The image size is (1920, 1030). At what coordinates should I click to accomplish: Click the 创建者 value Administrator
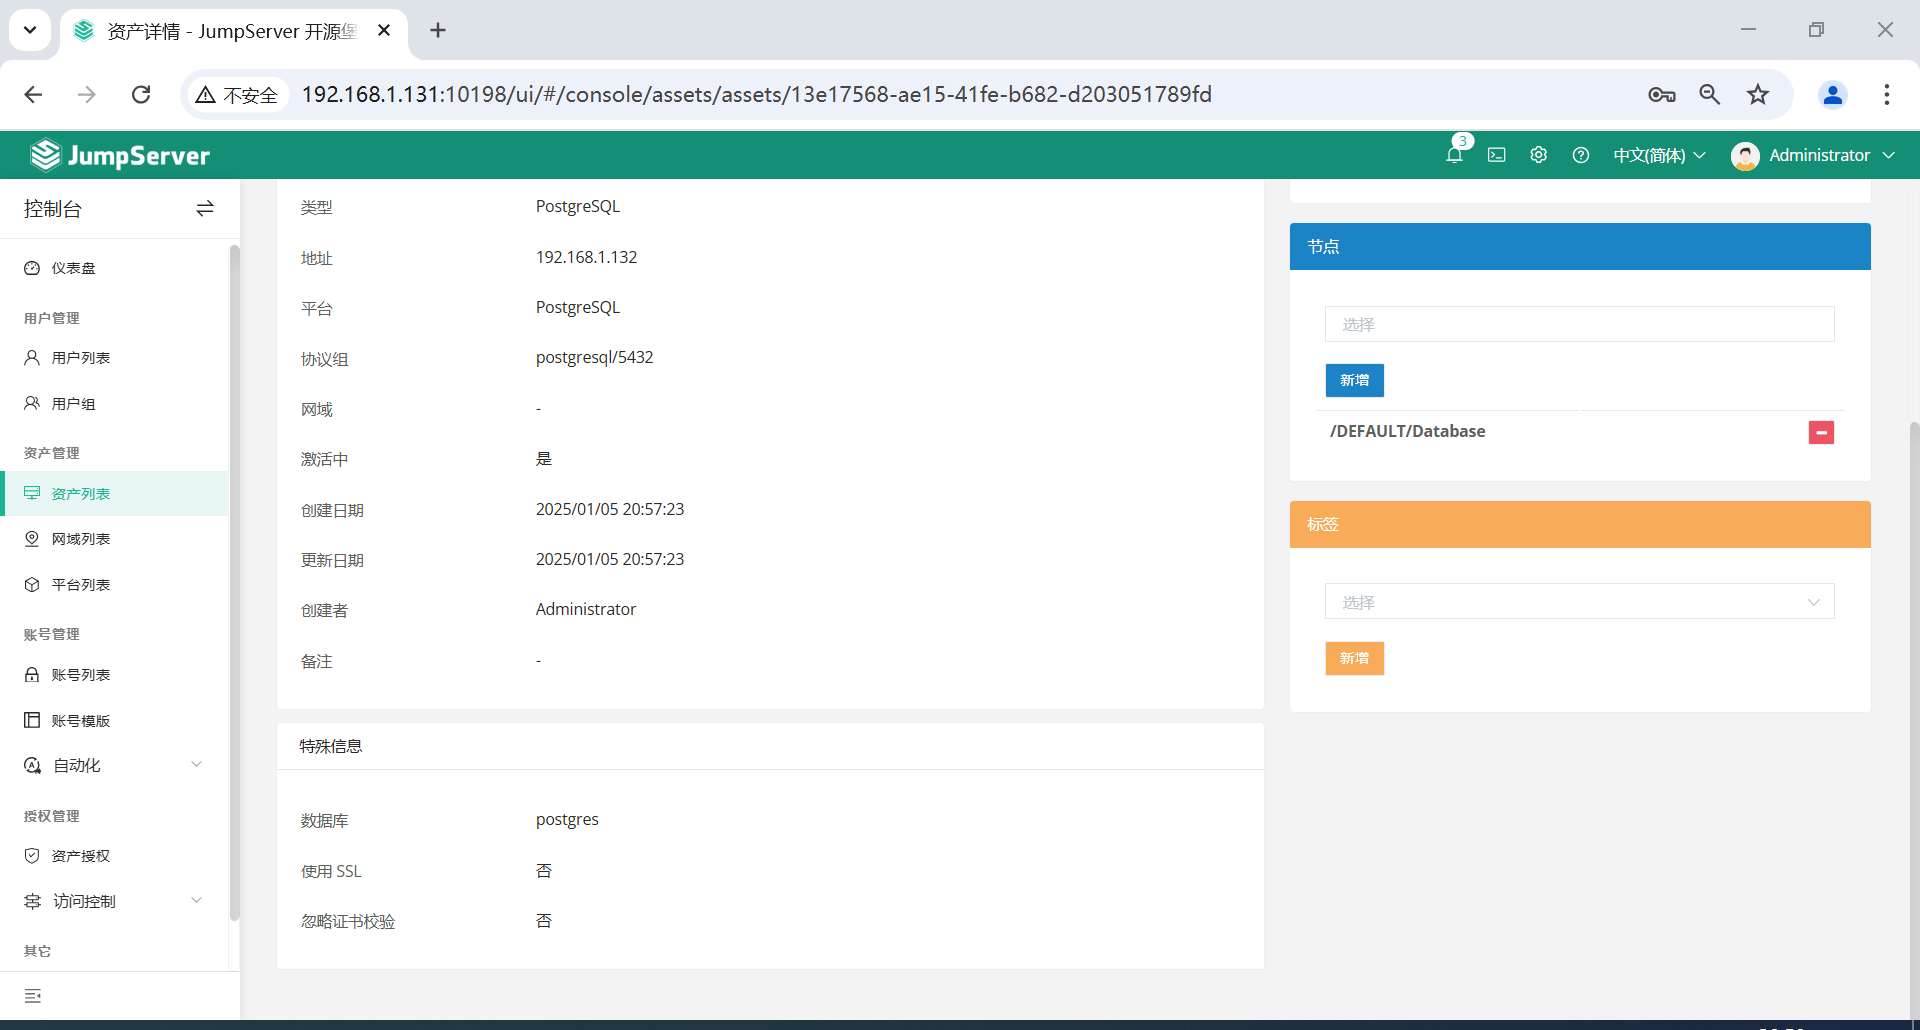[x=585, y=609]
